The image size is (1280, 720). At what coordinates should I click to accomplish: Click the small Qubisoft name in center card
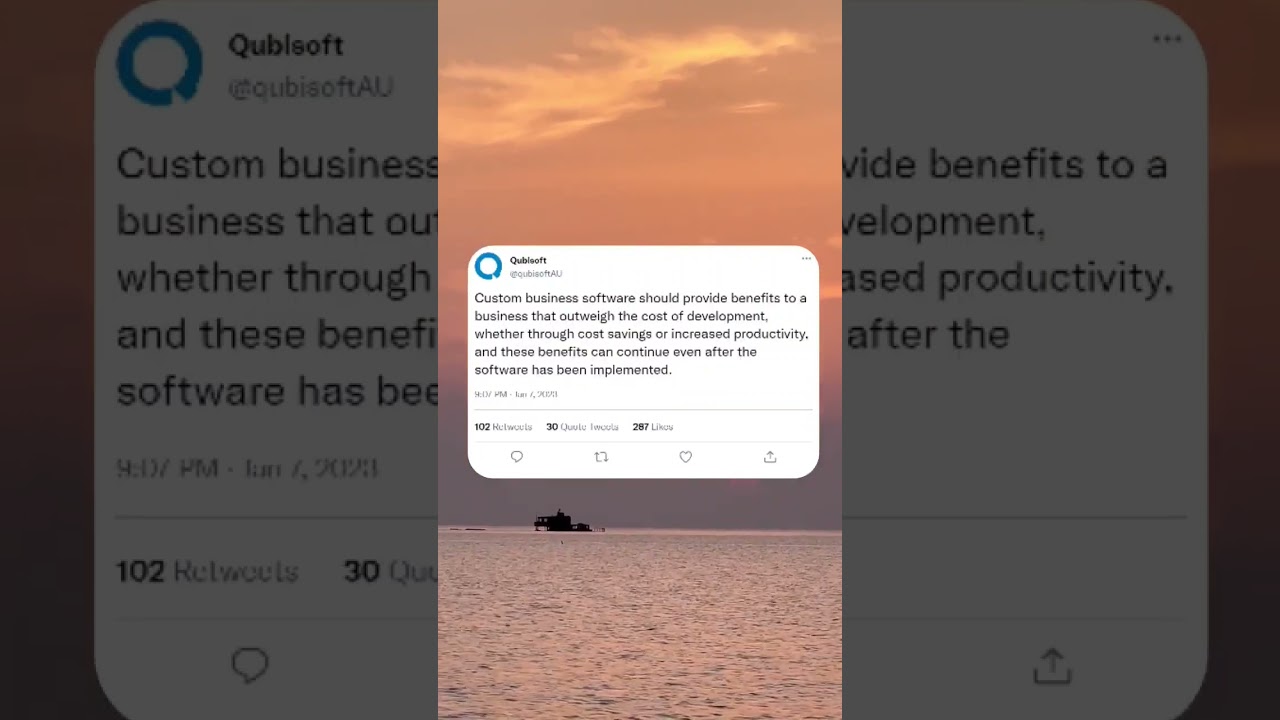tap(528, 260)
